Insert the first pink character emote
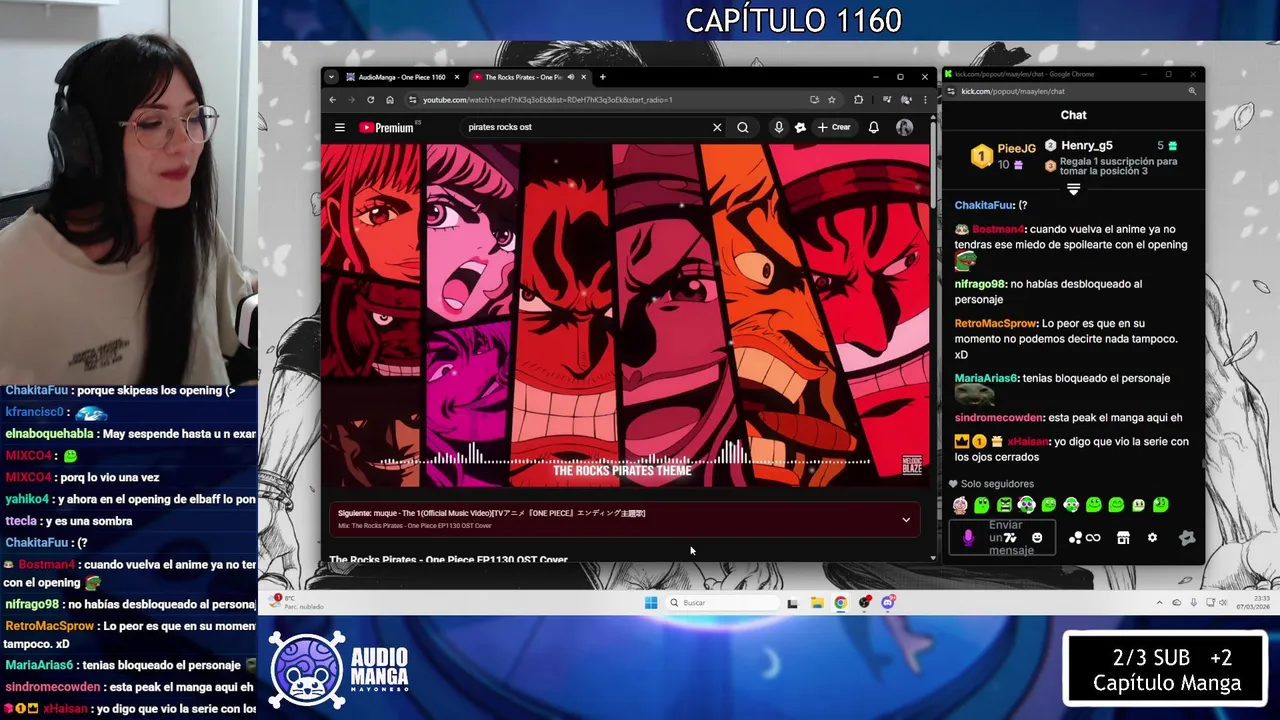This screenshot has height=720, width=1280. point(960,505)
